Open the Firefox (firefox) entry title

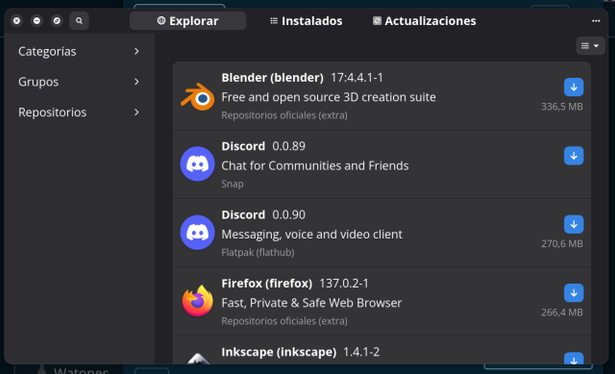click(267, 283)
